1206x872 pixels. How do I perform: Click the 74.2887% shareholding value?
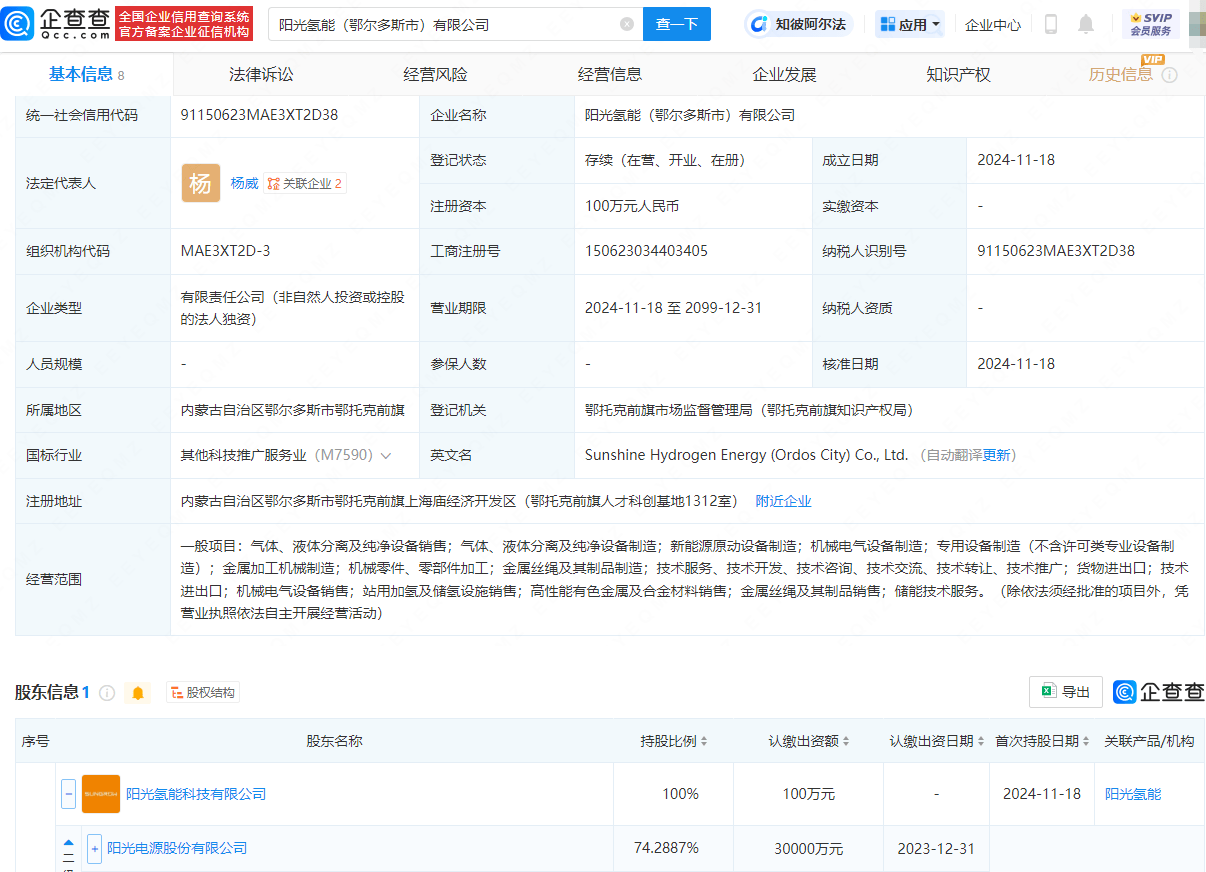click(x=666, y=848)
